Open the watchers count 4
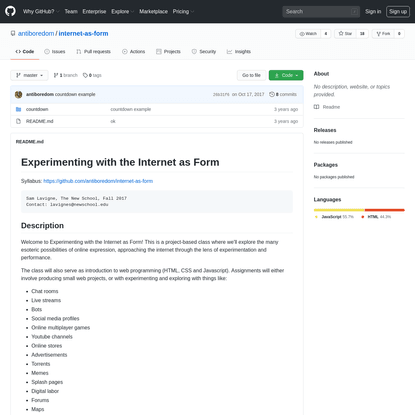415x415 pixels. pyautogui.click(x=326, y=34)
